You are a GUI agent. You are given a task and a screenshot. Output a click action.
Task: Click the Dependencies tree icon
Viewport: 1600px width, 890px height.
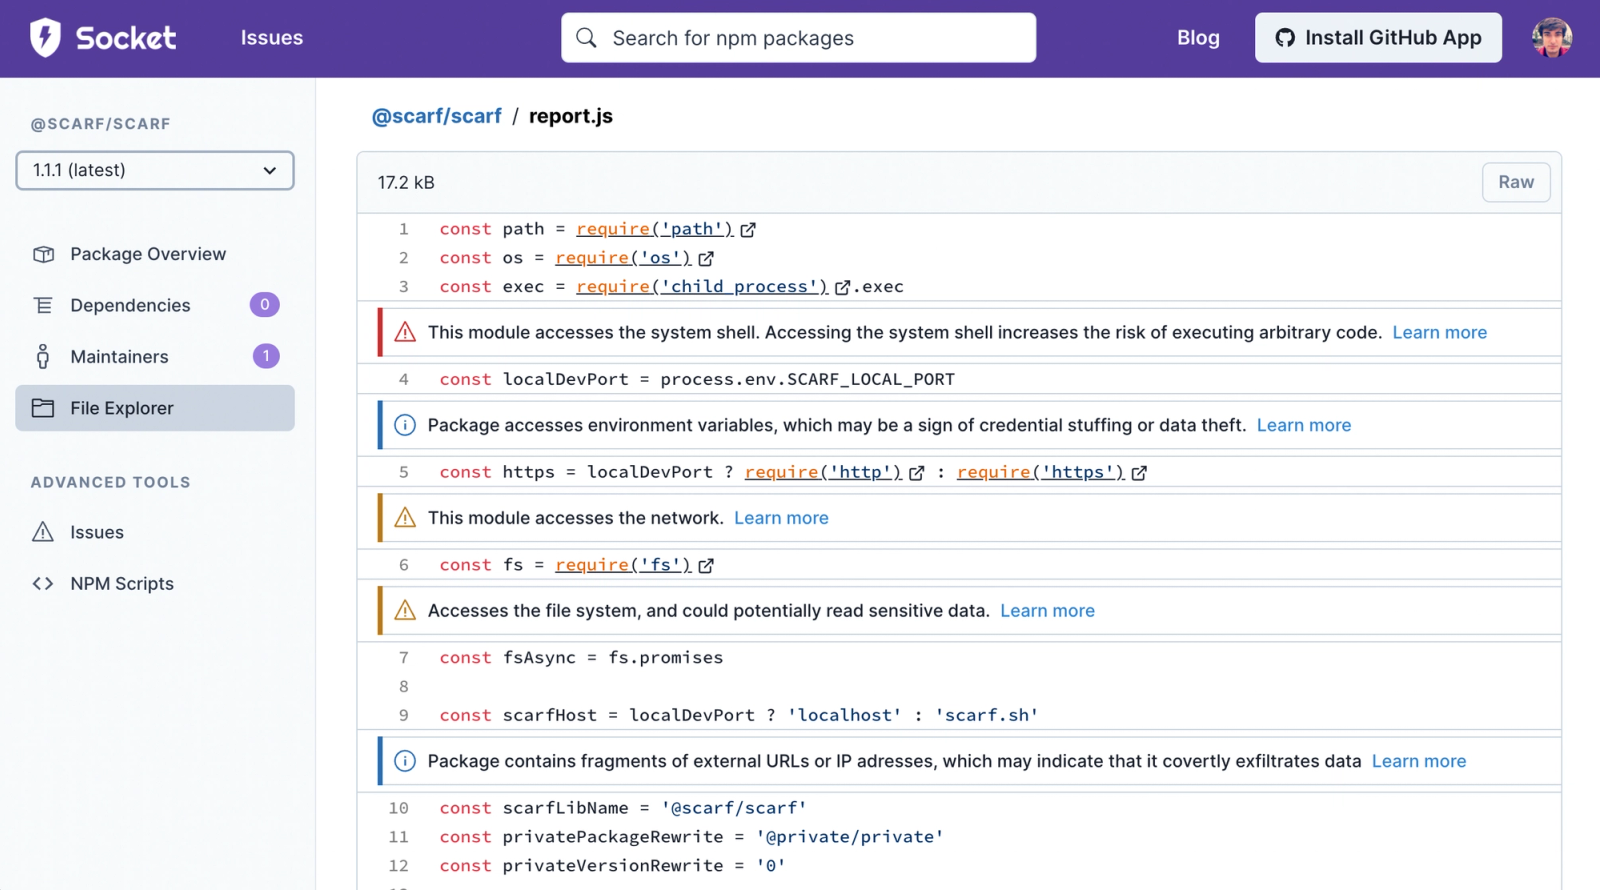pos(43,305)
